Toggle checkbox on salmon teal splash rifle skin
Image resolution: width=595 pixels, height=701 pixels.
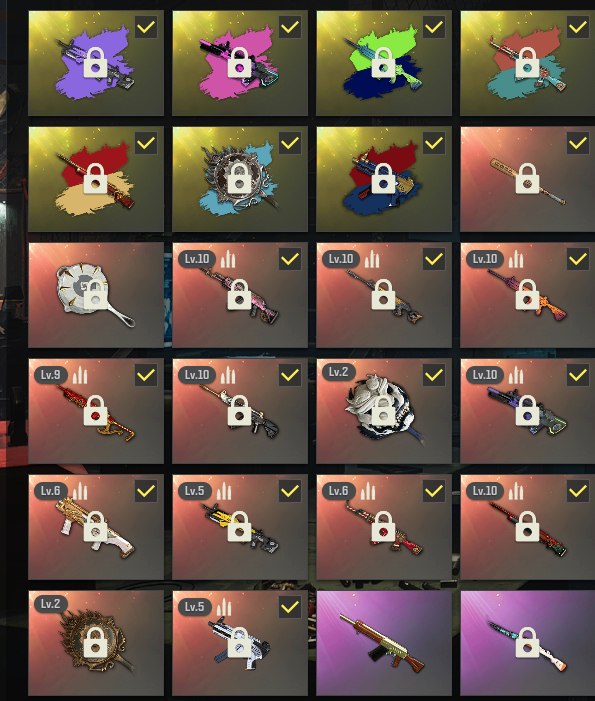pos(578,27)
